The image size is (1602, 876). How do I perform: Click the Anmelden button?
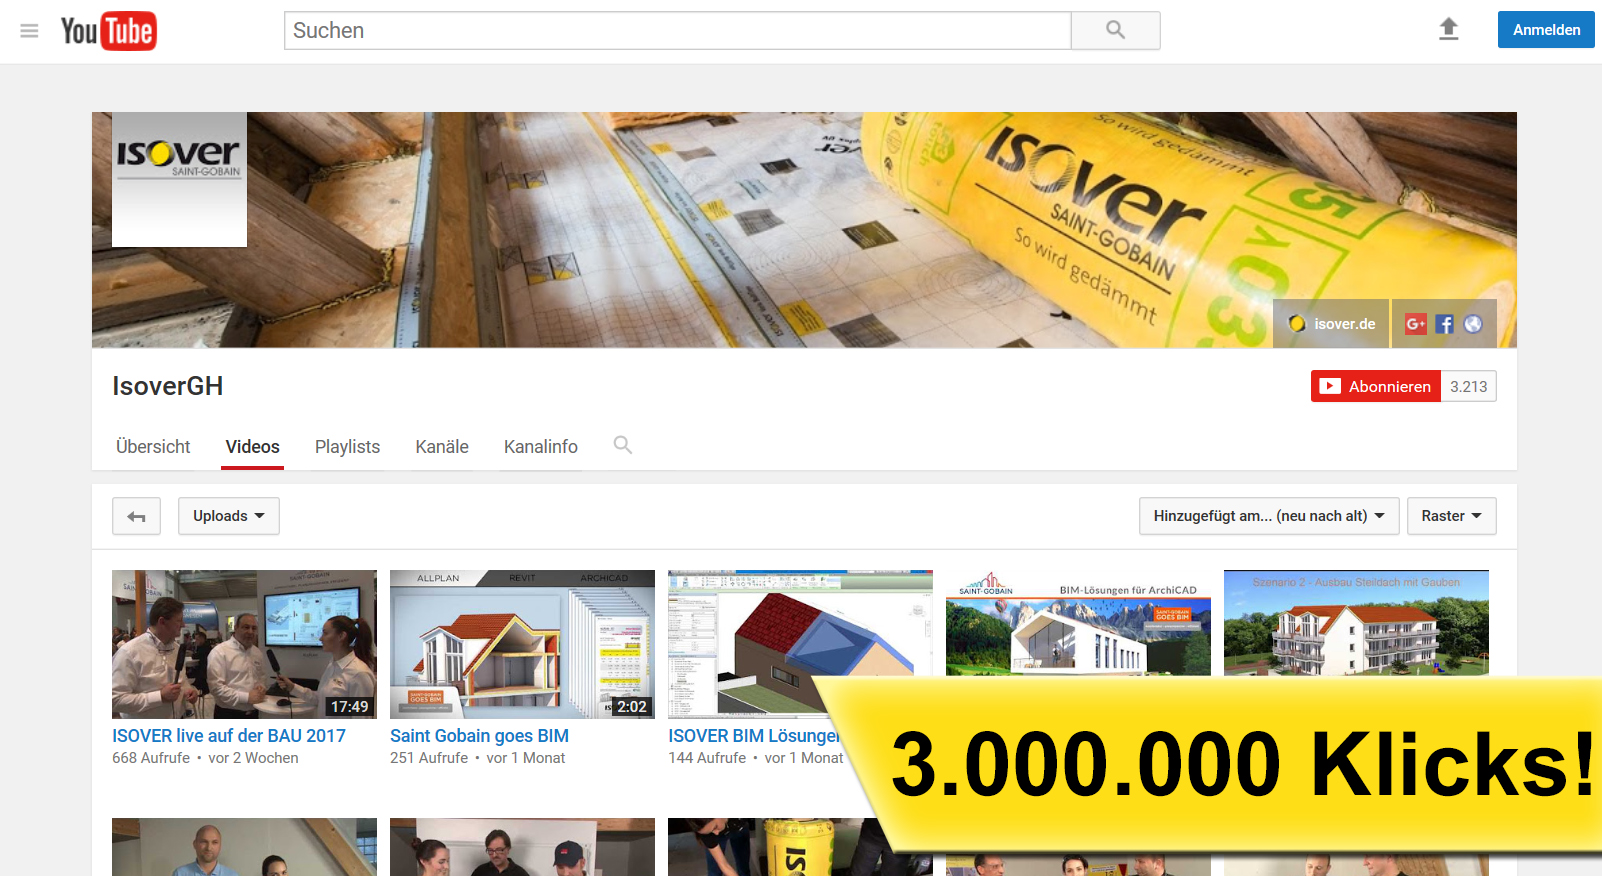coord(1545,30)
